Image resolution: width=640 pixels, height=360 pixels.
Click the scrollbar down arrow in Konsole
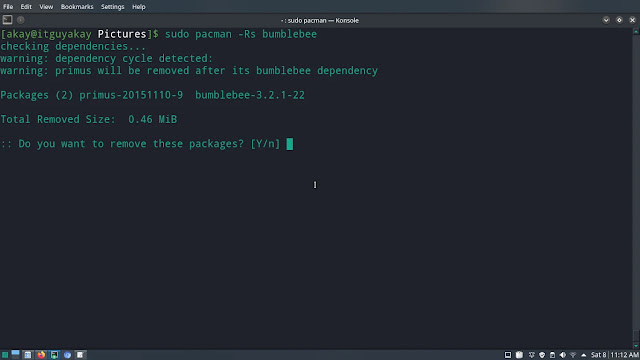pos(636,345)
